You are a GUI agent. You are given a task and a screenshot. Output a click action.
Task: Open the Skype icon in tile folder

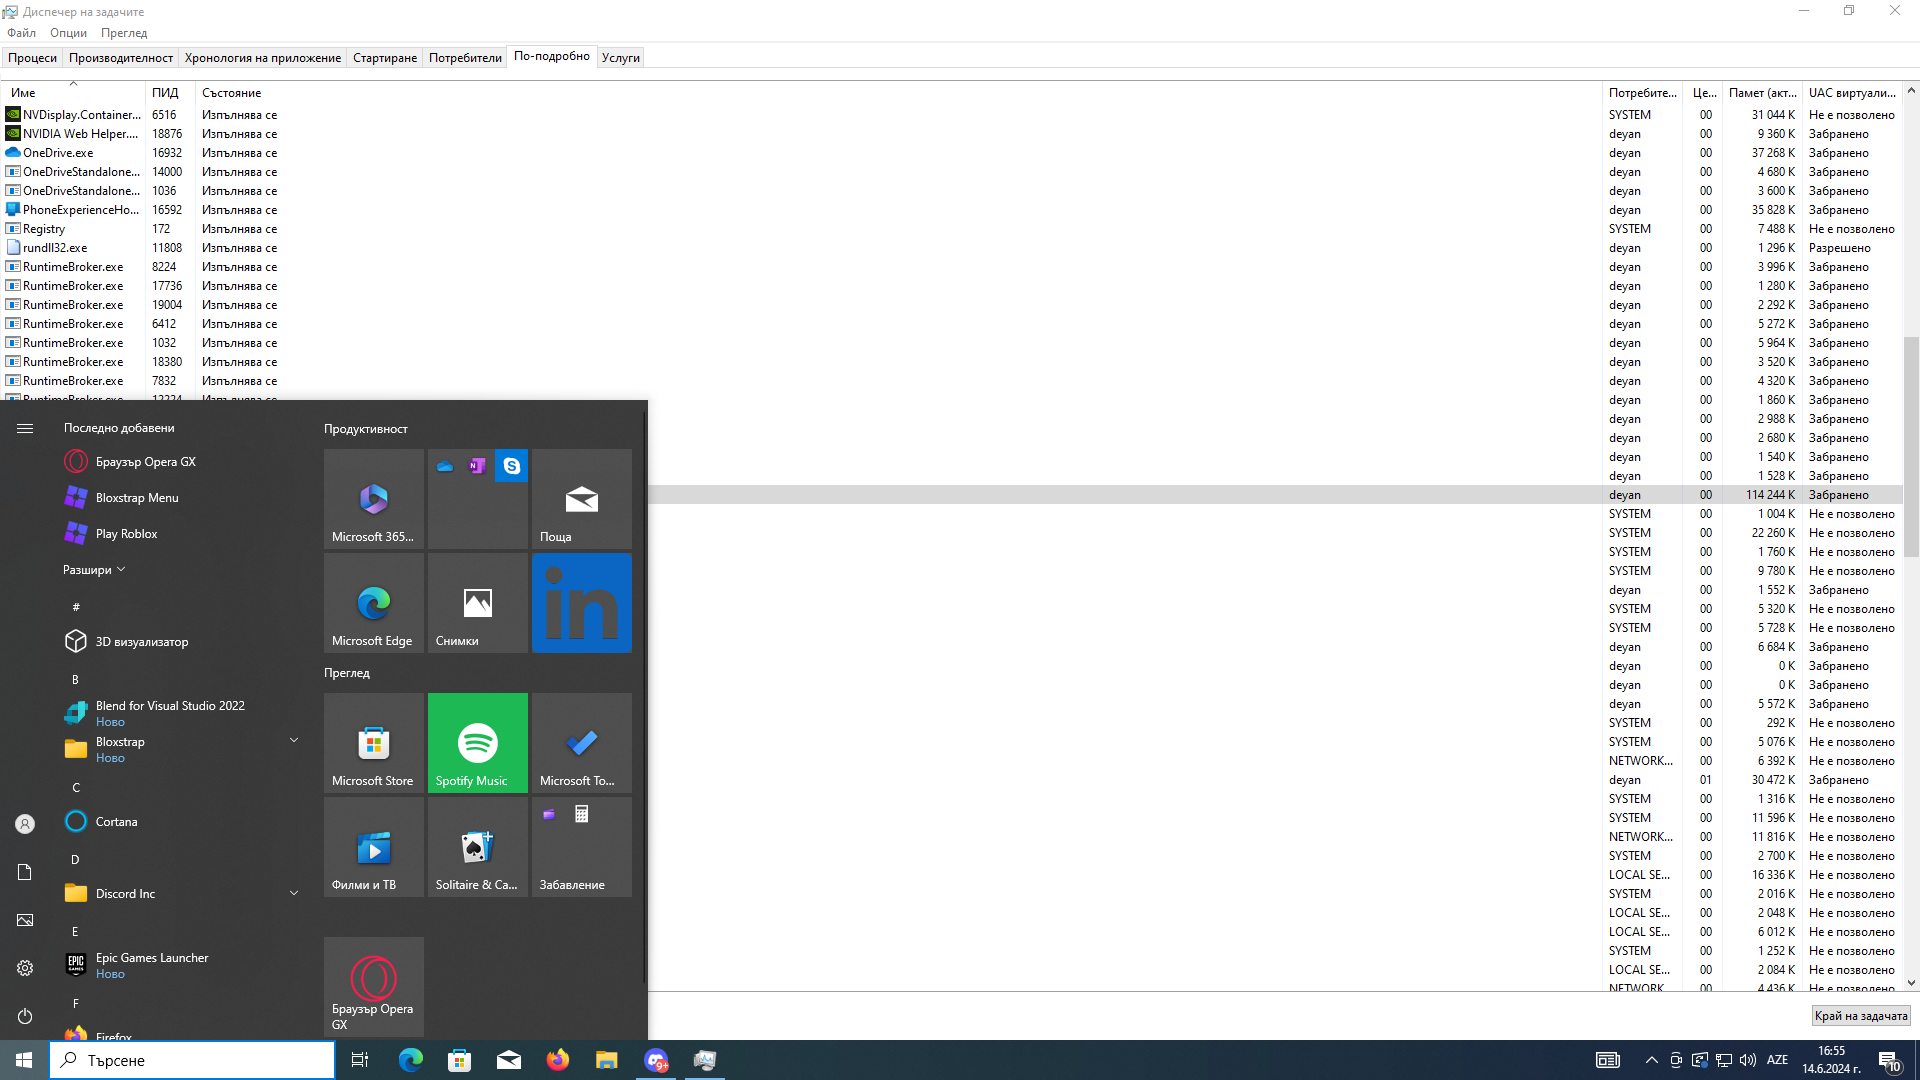coord(511,466)
